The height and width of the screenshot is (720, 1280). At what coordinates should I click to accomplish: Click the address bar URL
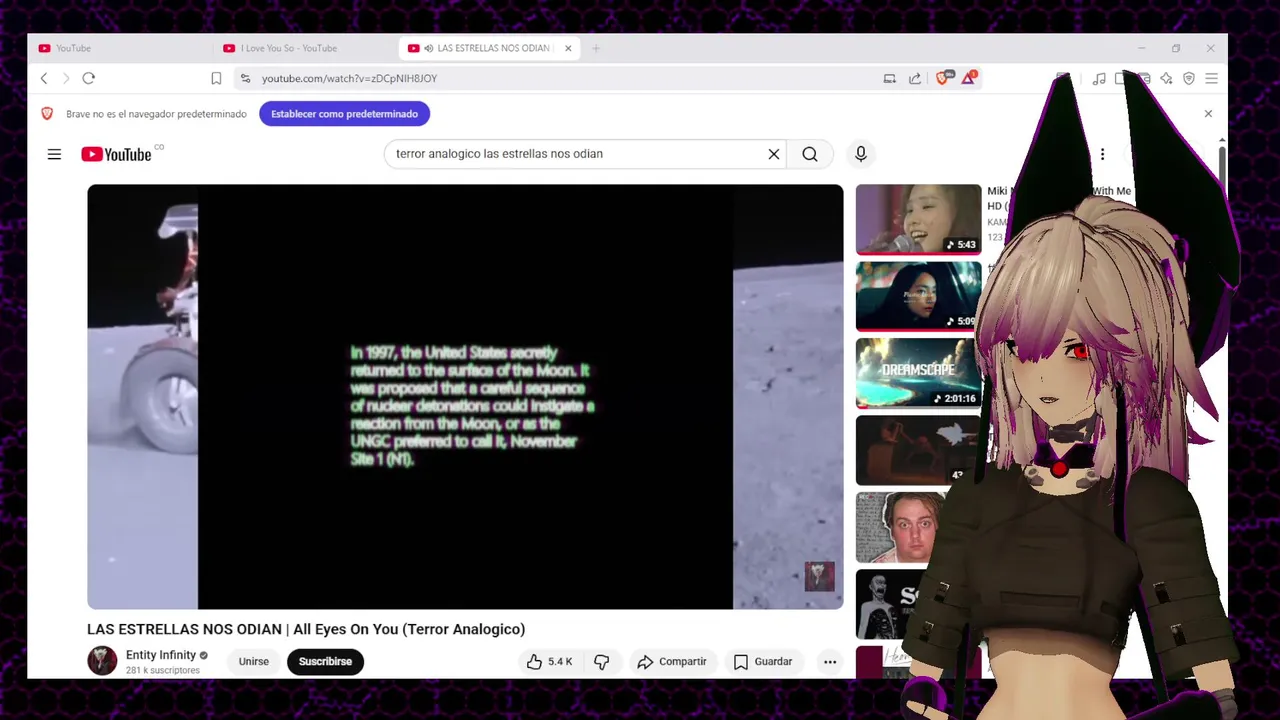pos(349,78)
